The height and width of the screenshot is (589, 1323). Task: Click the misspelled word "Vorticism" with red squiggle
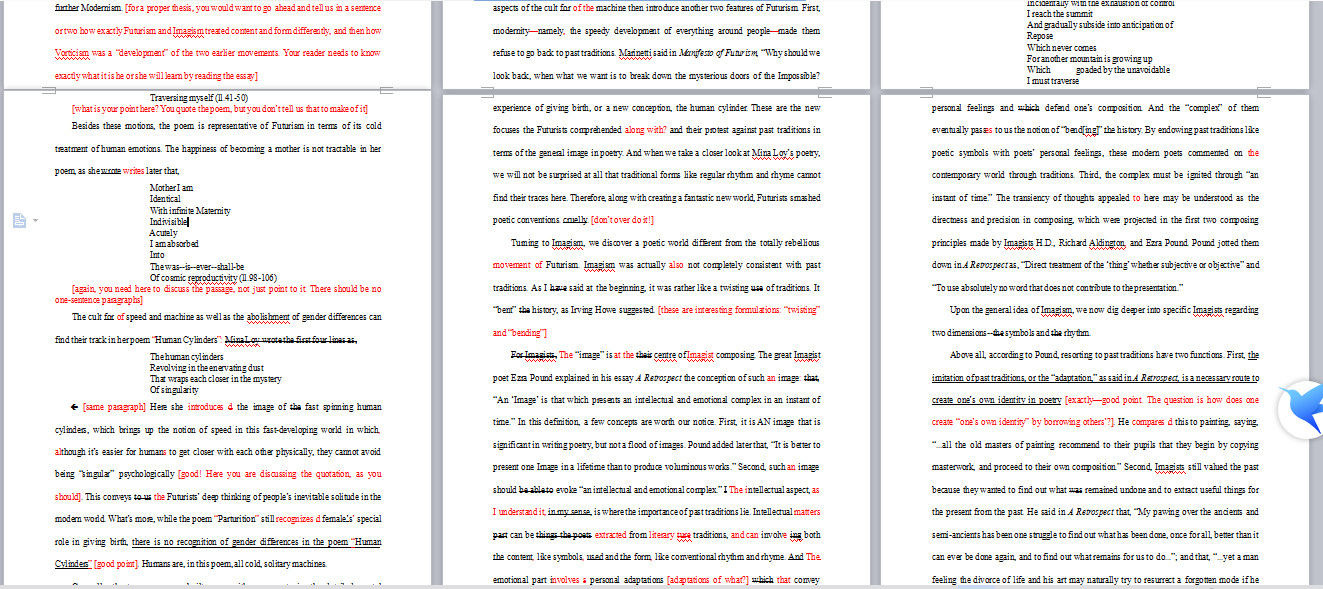coord(83,53)
